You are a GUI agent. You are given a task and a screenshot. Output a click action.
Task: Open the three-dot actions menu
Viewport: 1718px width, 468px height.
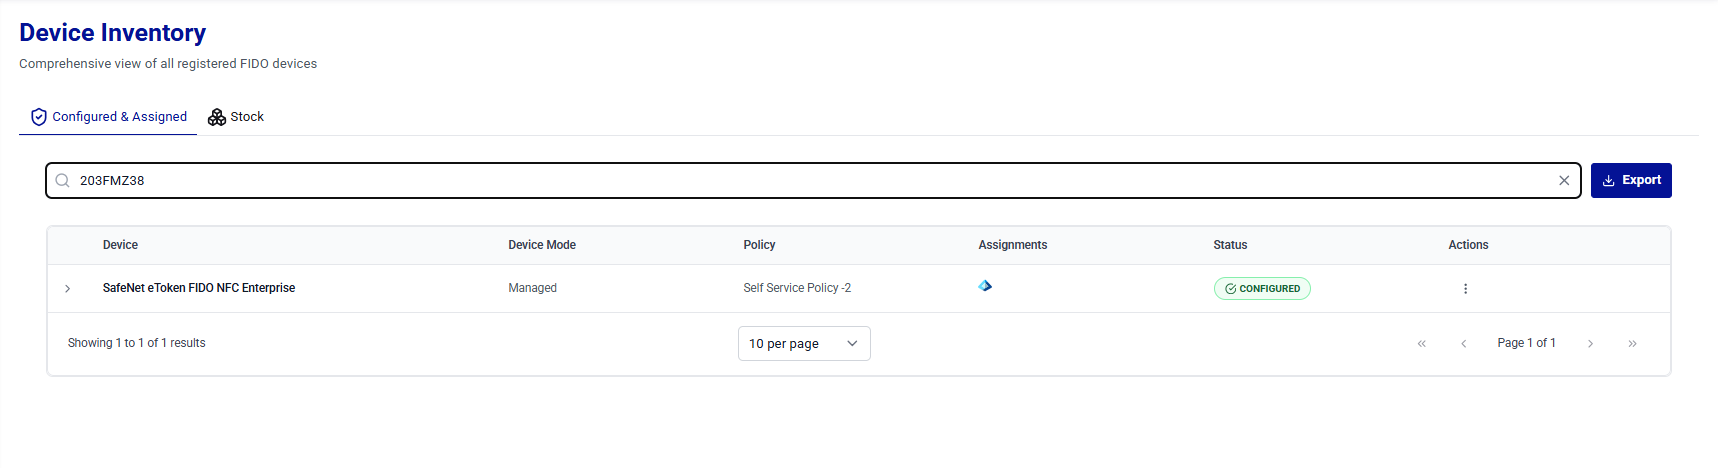coord(1465,289)
